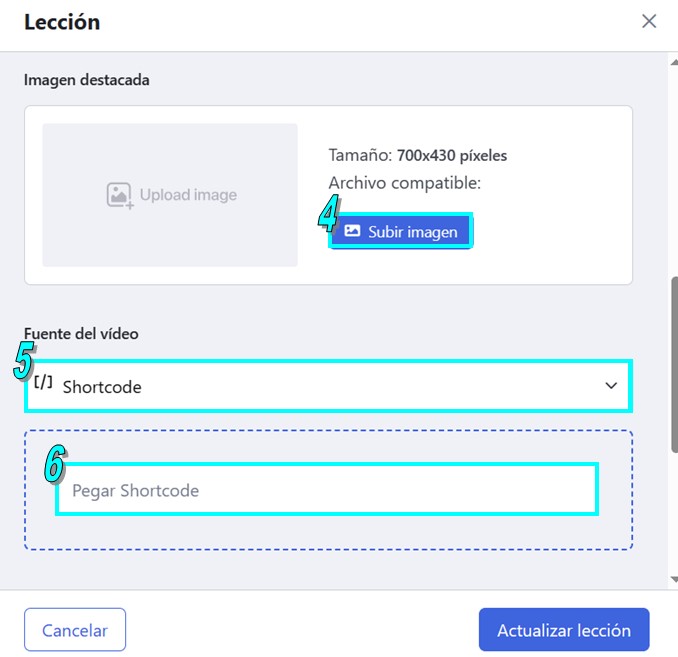Click the Shortcode bracket icon

[43, 382]
